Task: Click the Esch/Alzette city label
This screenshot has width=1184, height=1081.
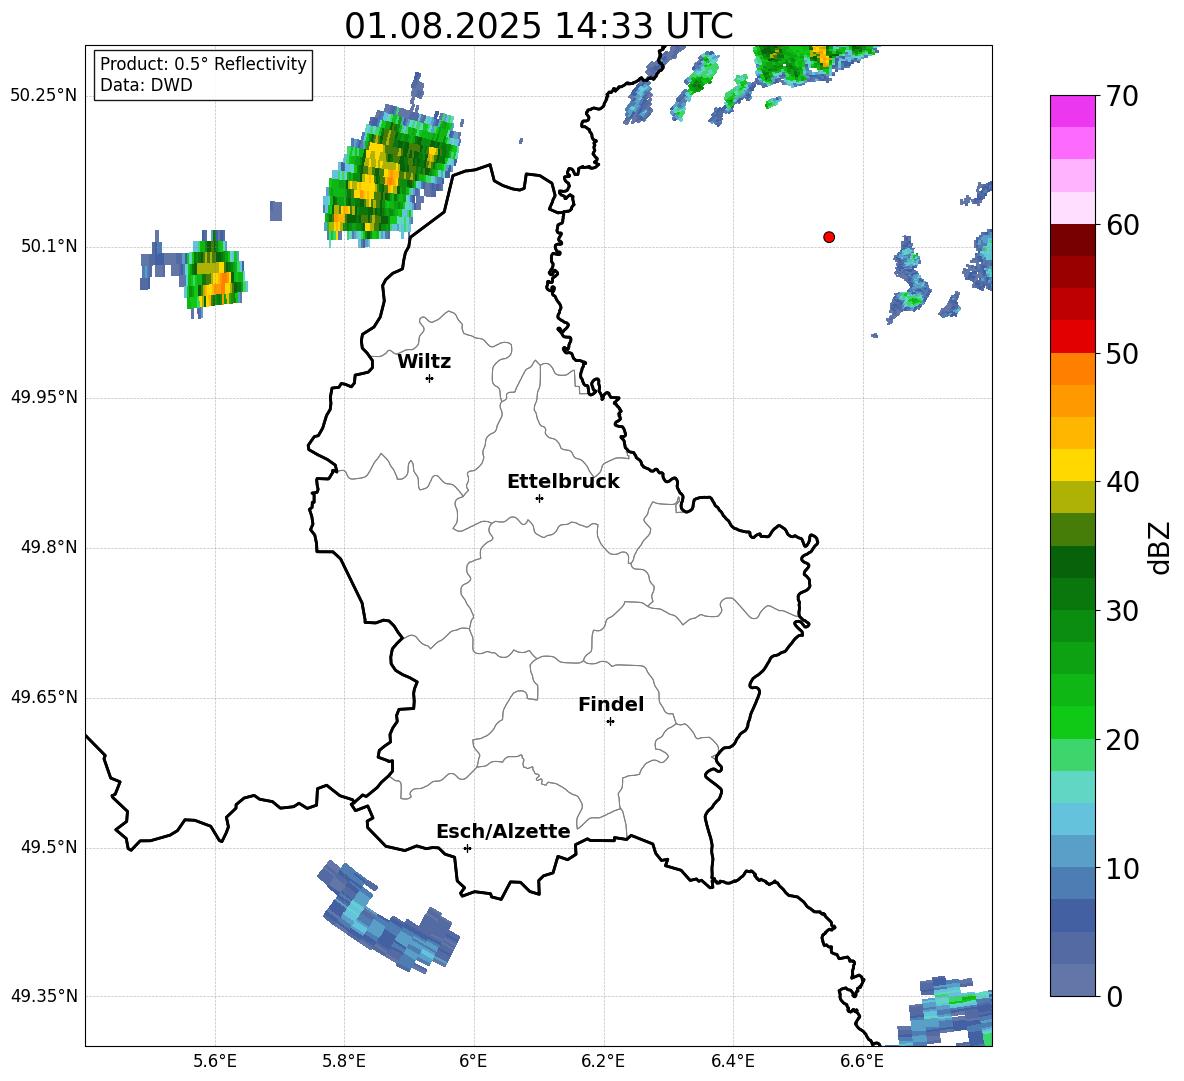Action: [x=503, y=831]
